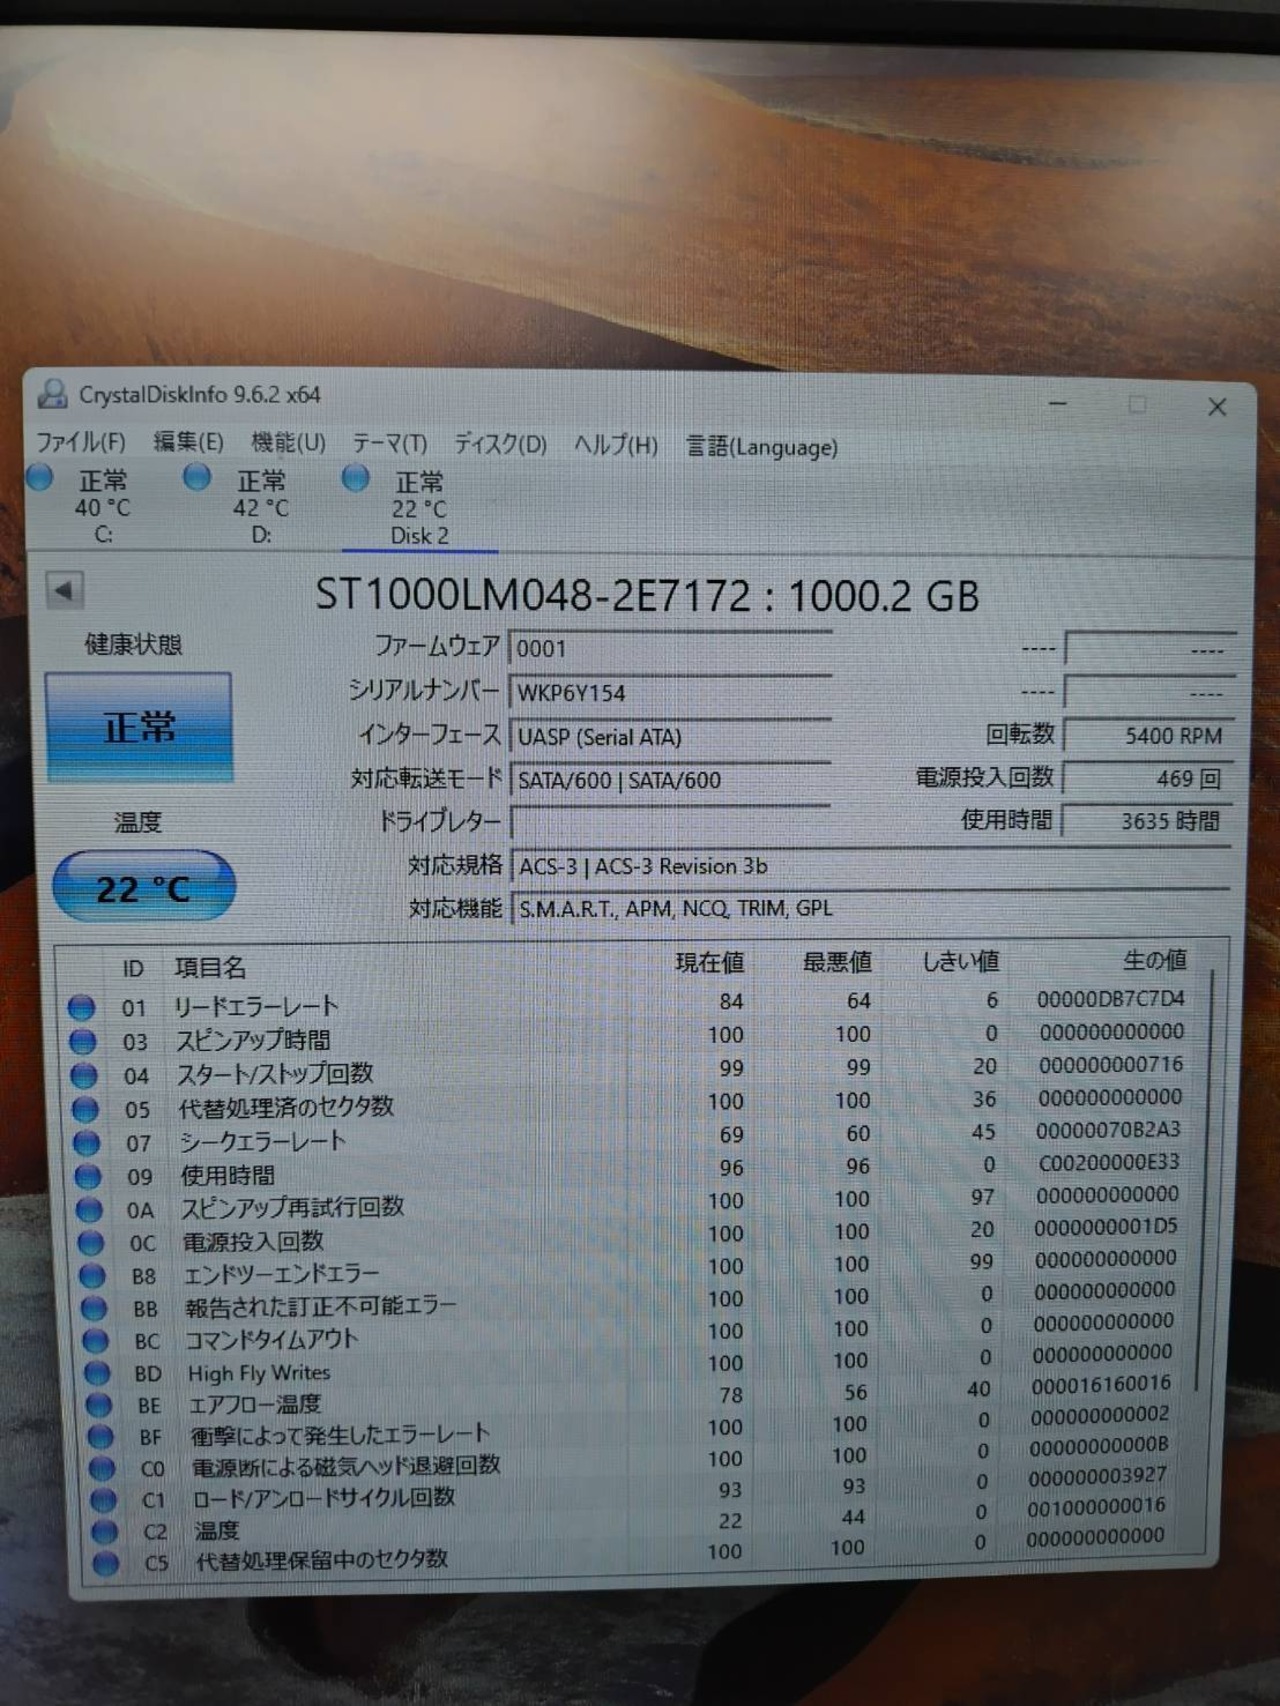Click the Disk 2 blue status orb
The image size is (1280, 1706).
click(355, 478)
